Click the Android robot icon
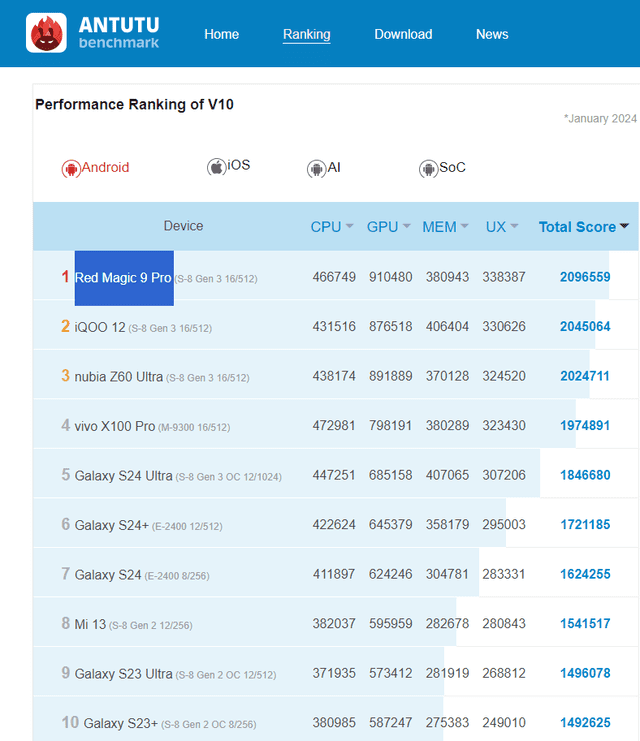 click(x=71, y=168)
